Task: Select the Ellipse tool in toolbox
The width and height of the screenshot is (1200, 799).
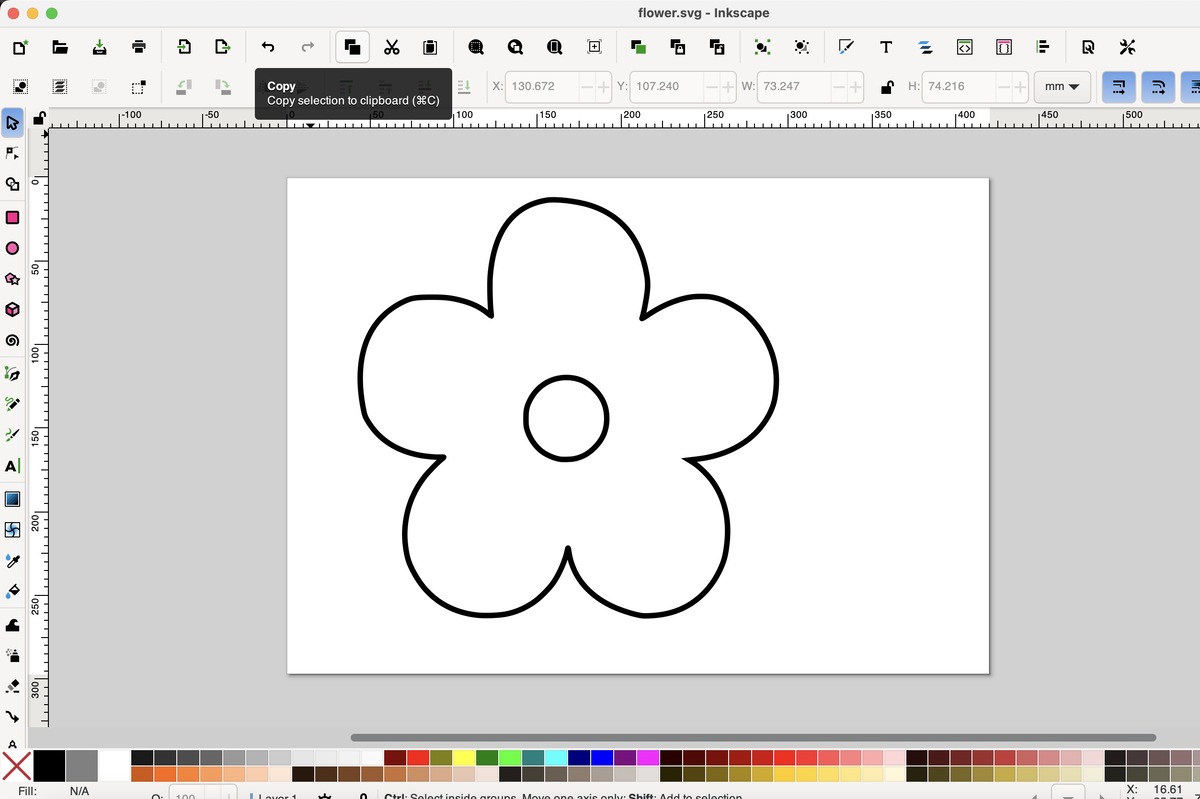Action: point(13,248)
